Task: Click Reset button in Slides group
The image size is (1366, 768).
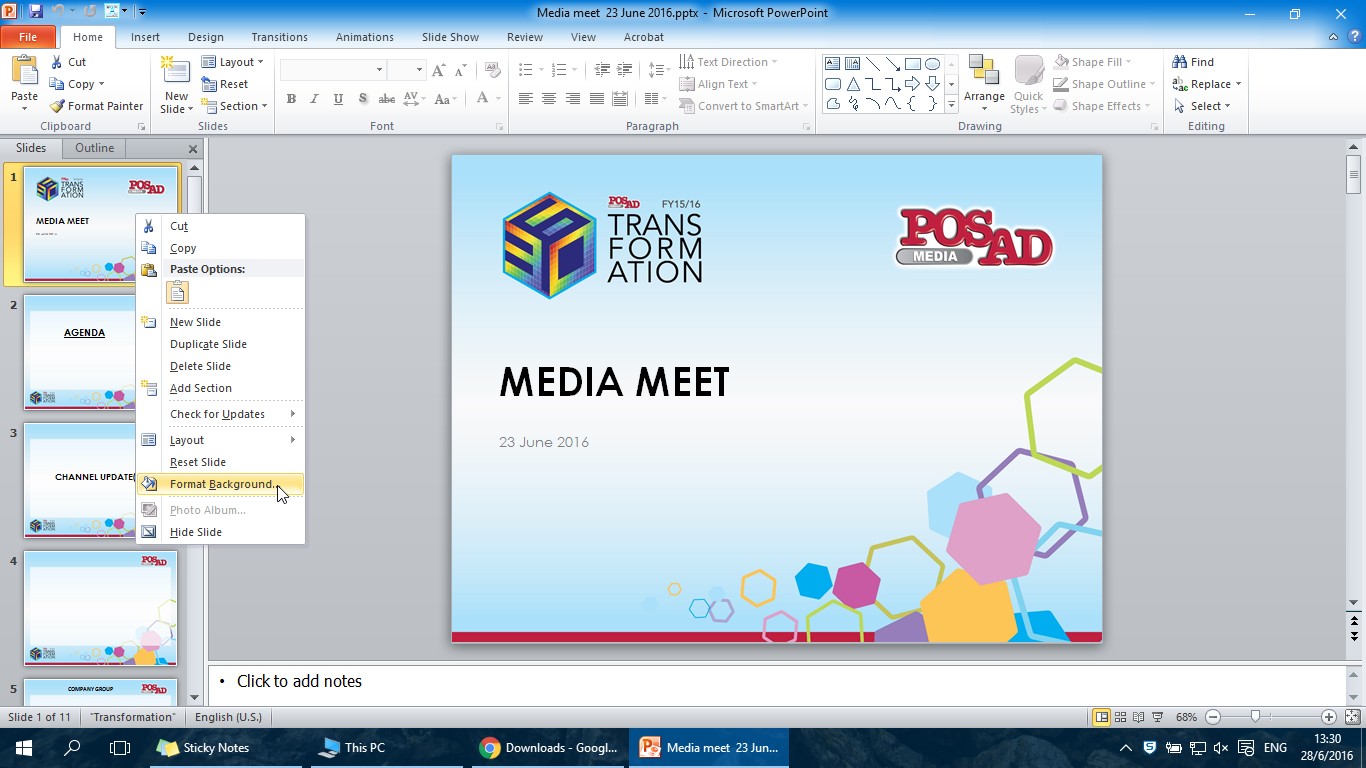Action: [x=225, y=84]
